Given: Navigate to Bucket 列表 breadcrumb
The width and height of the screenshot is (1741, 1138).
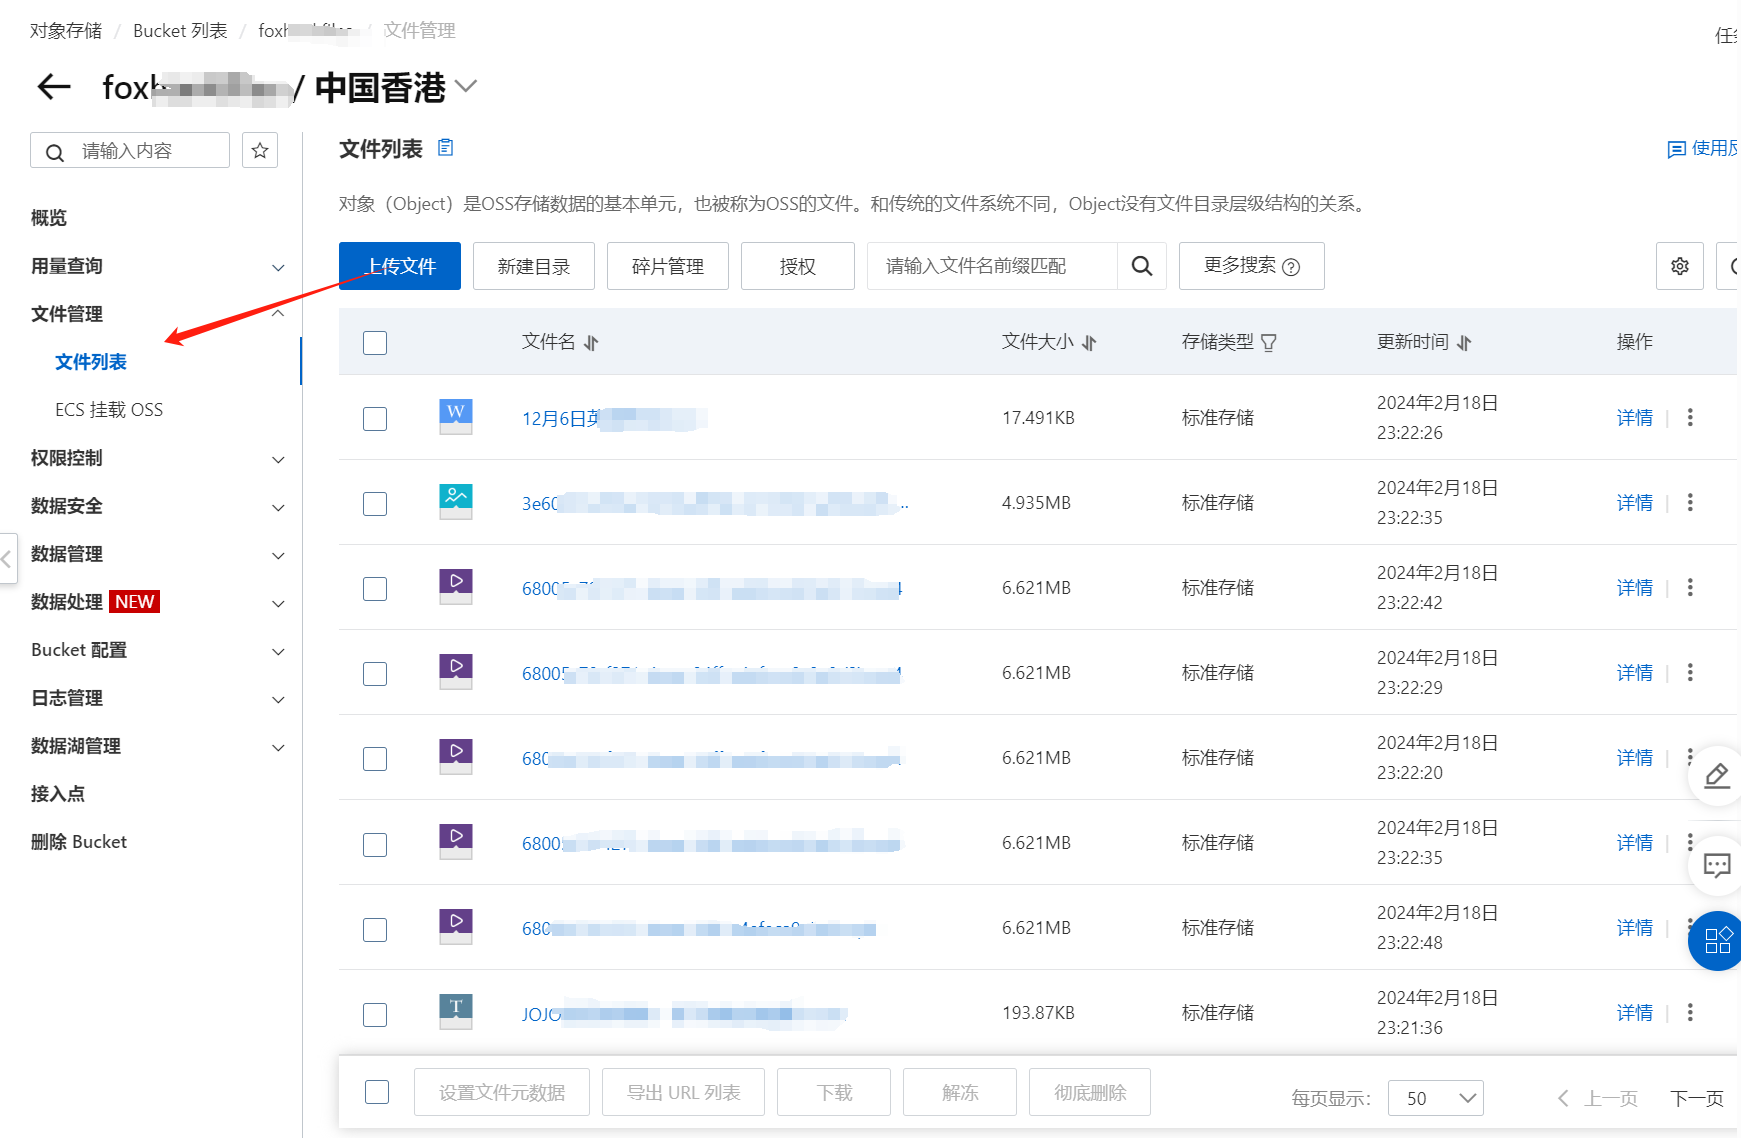Looking at the screenshot, I should (x=180, y=31).
